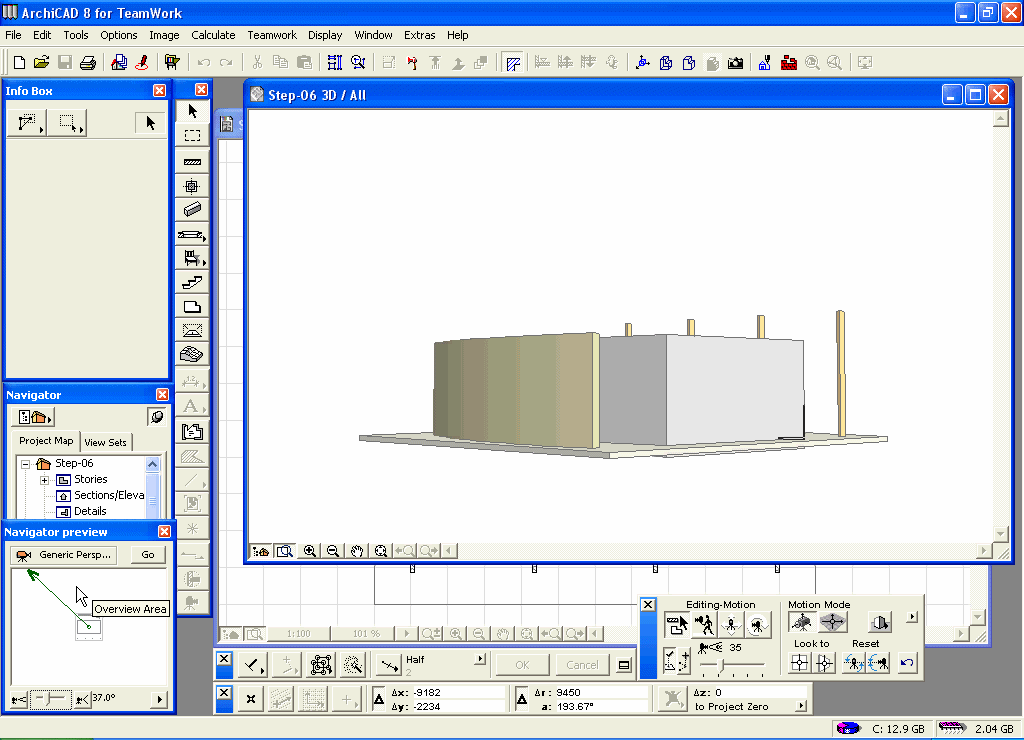Open a file with the Open folder icon
Image resolution: width=1024 pixels, height=740 pixels.
[41, 63]
